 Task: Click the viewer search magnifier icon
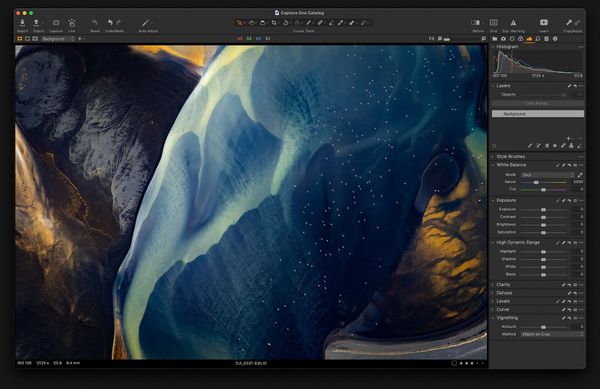(x=483, y=39)
